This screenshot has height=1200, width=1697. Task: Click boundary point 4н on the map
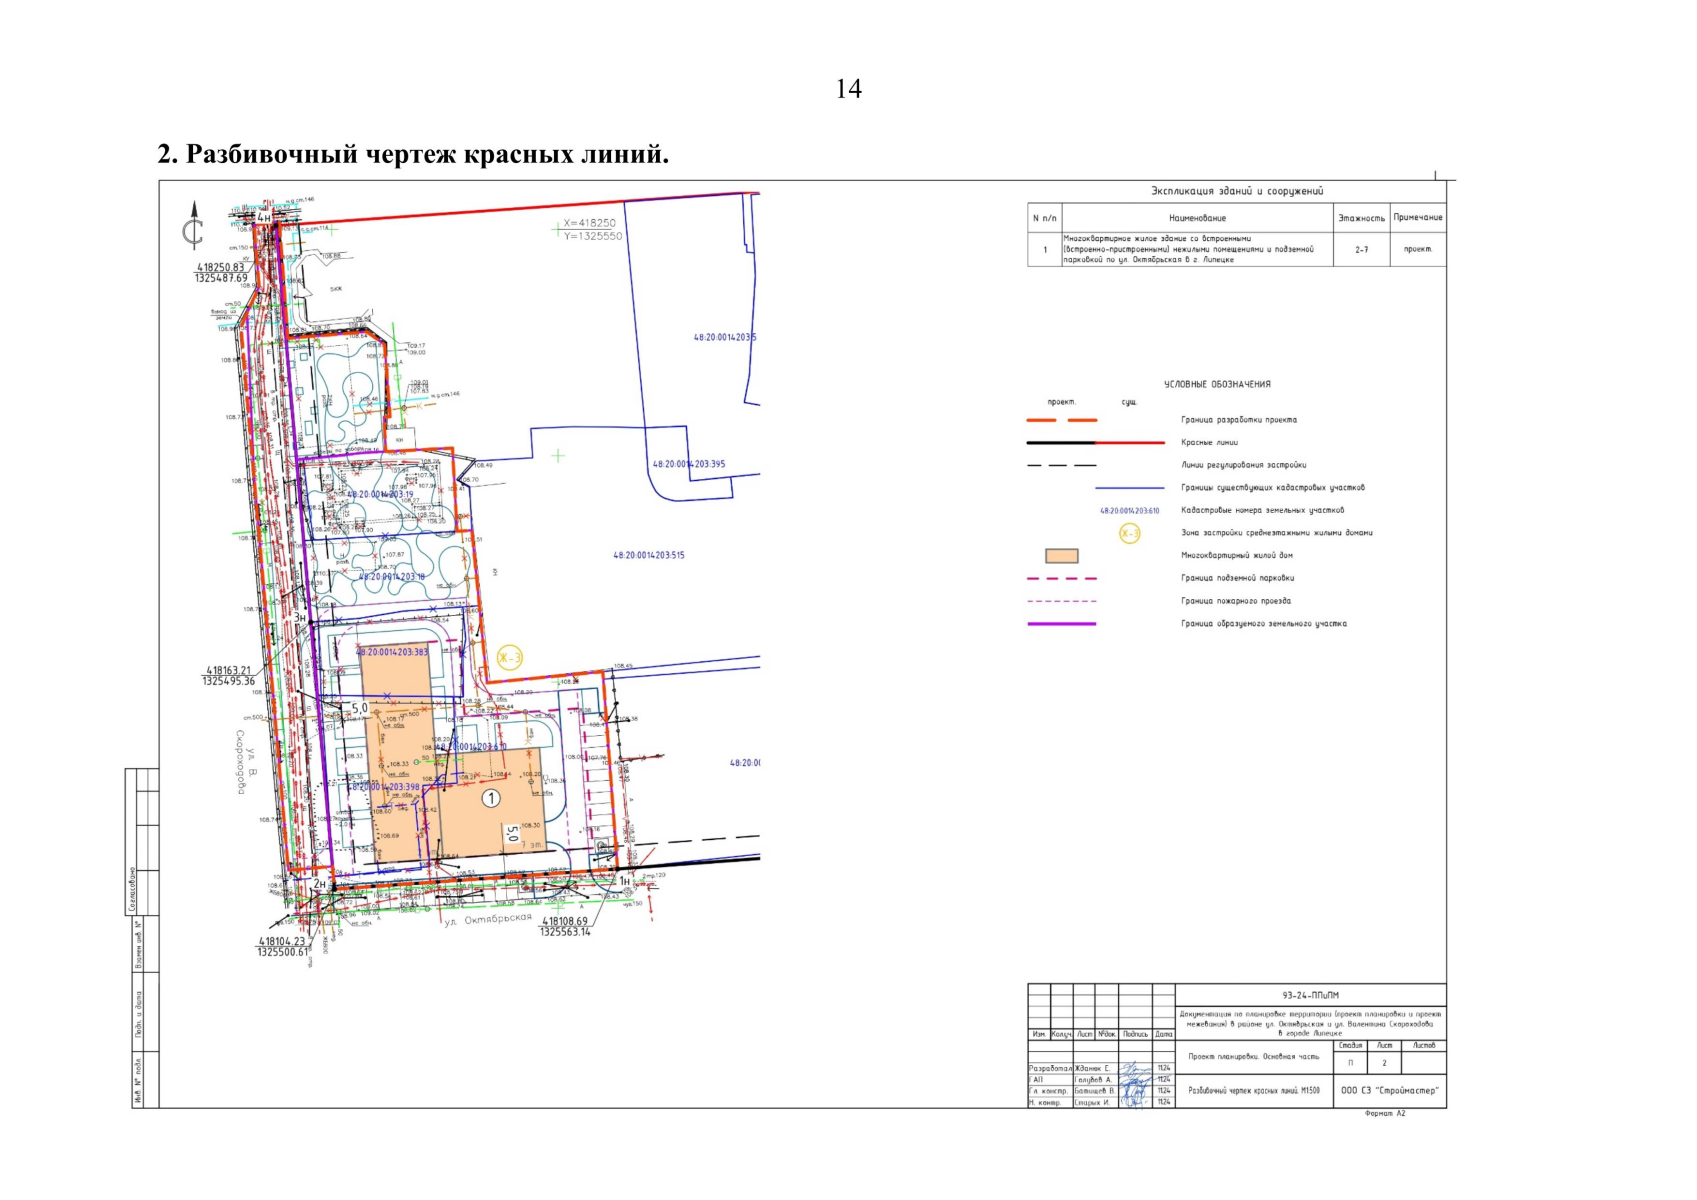pyautogui.click(x=264, y=217)
